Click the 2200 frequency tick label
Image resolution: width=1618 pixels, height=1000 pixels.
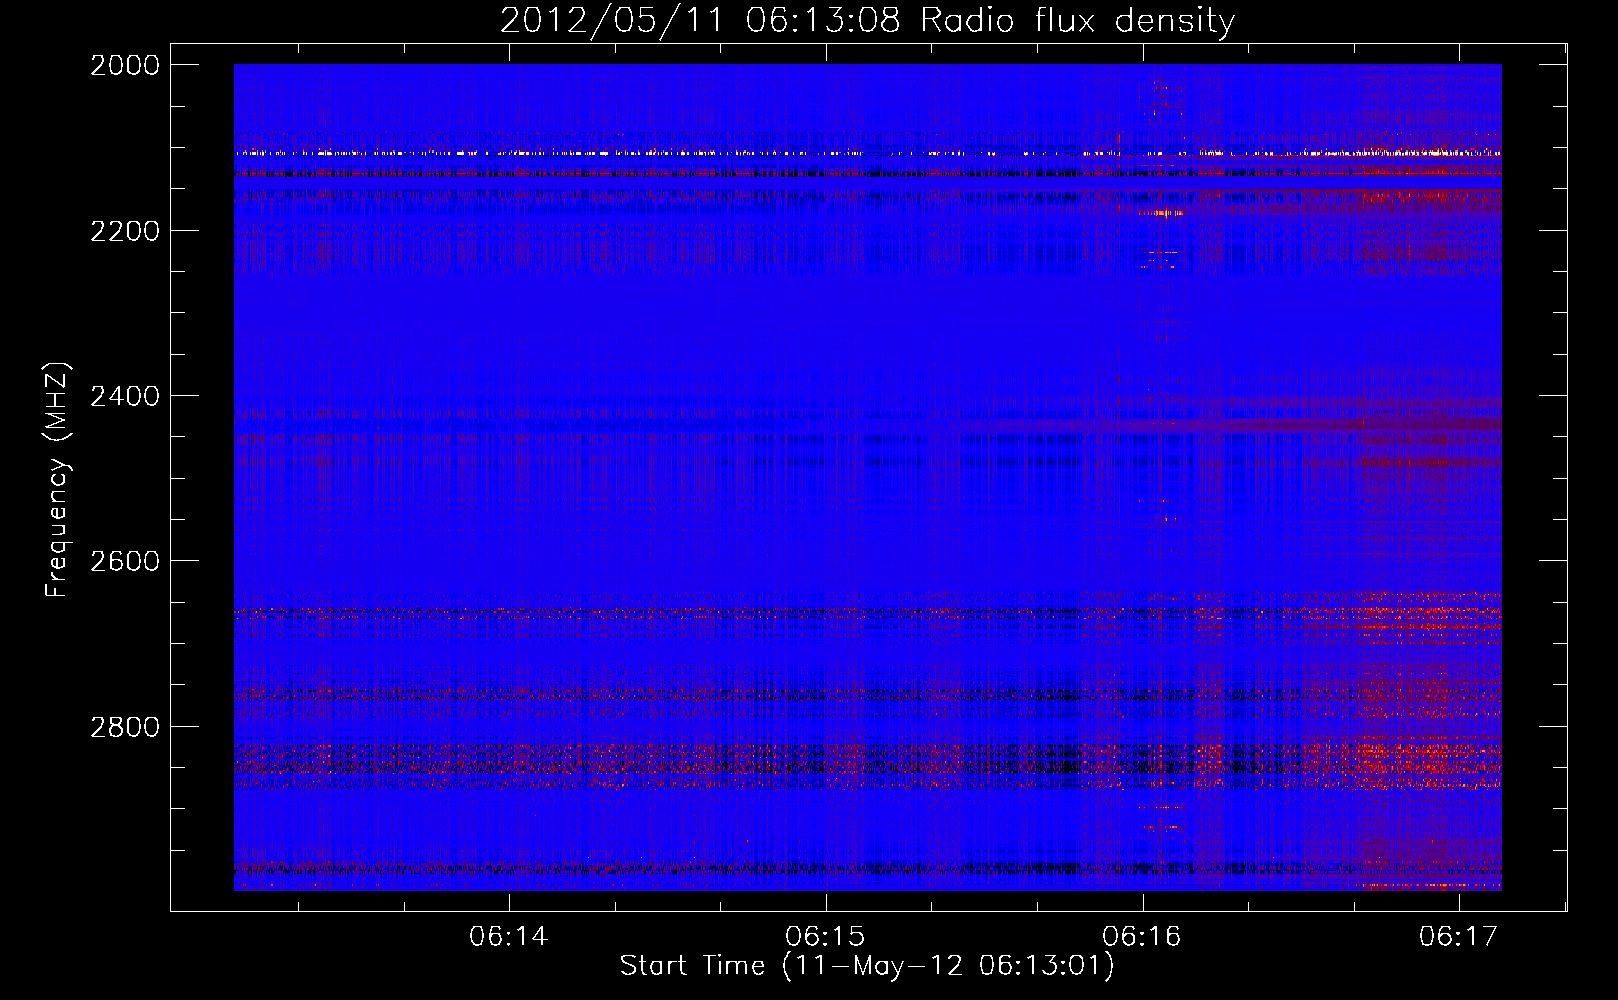coord(125,231)
